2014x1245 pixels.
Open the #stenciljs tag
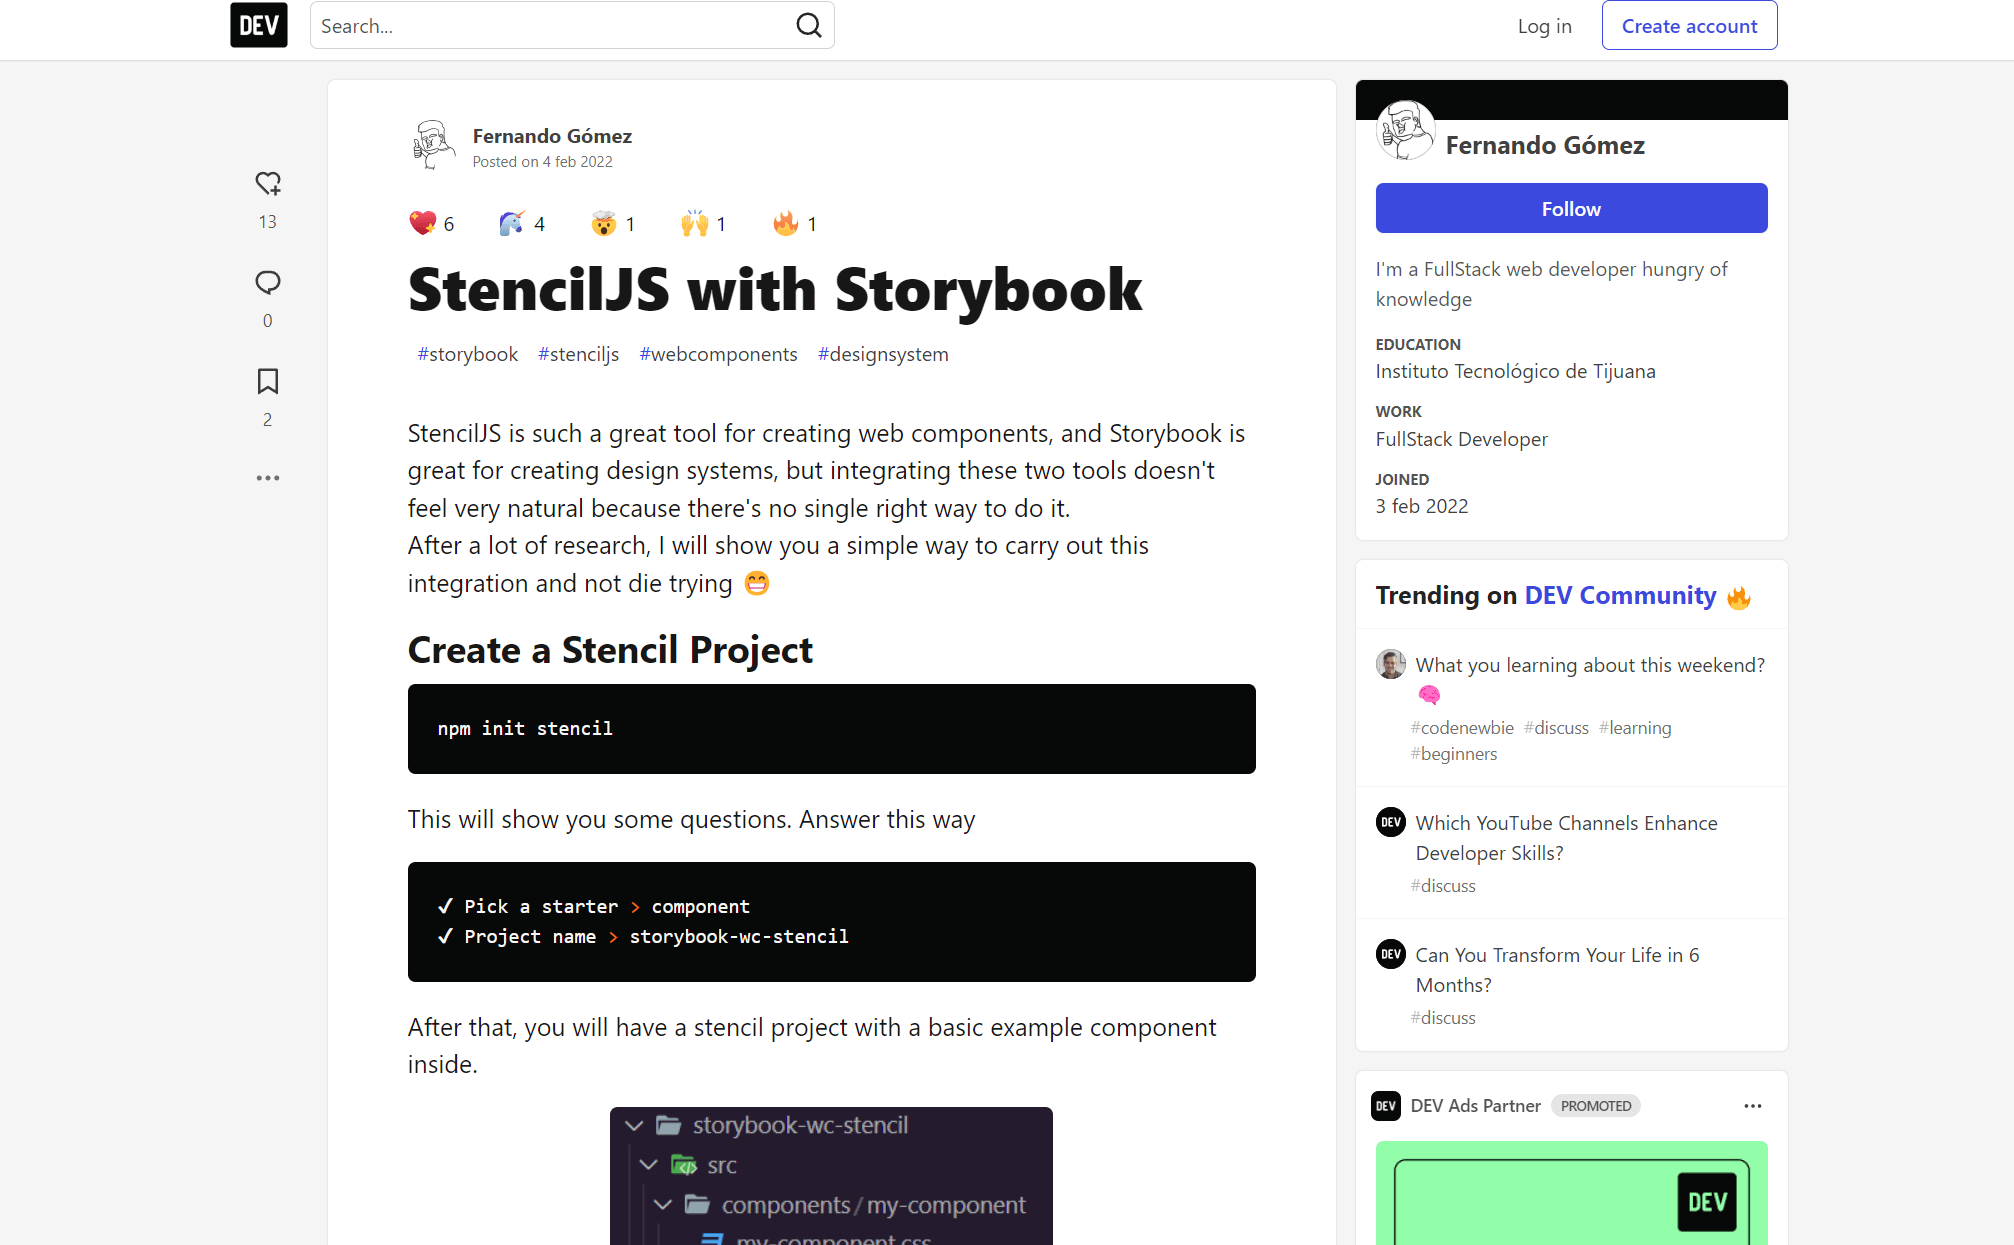(x=578, y=354)
